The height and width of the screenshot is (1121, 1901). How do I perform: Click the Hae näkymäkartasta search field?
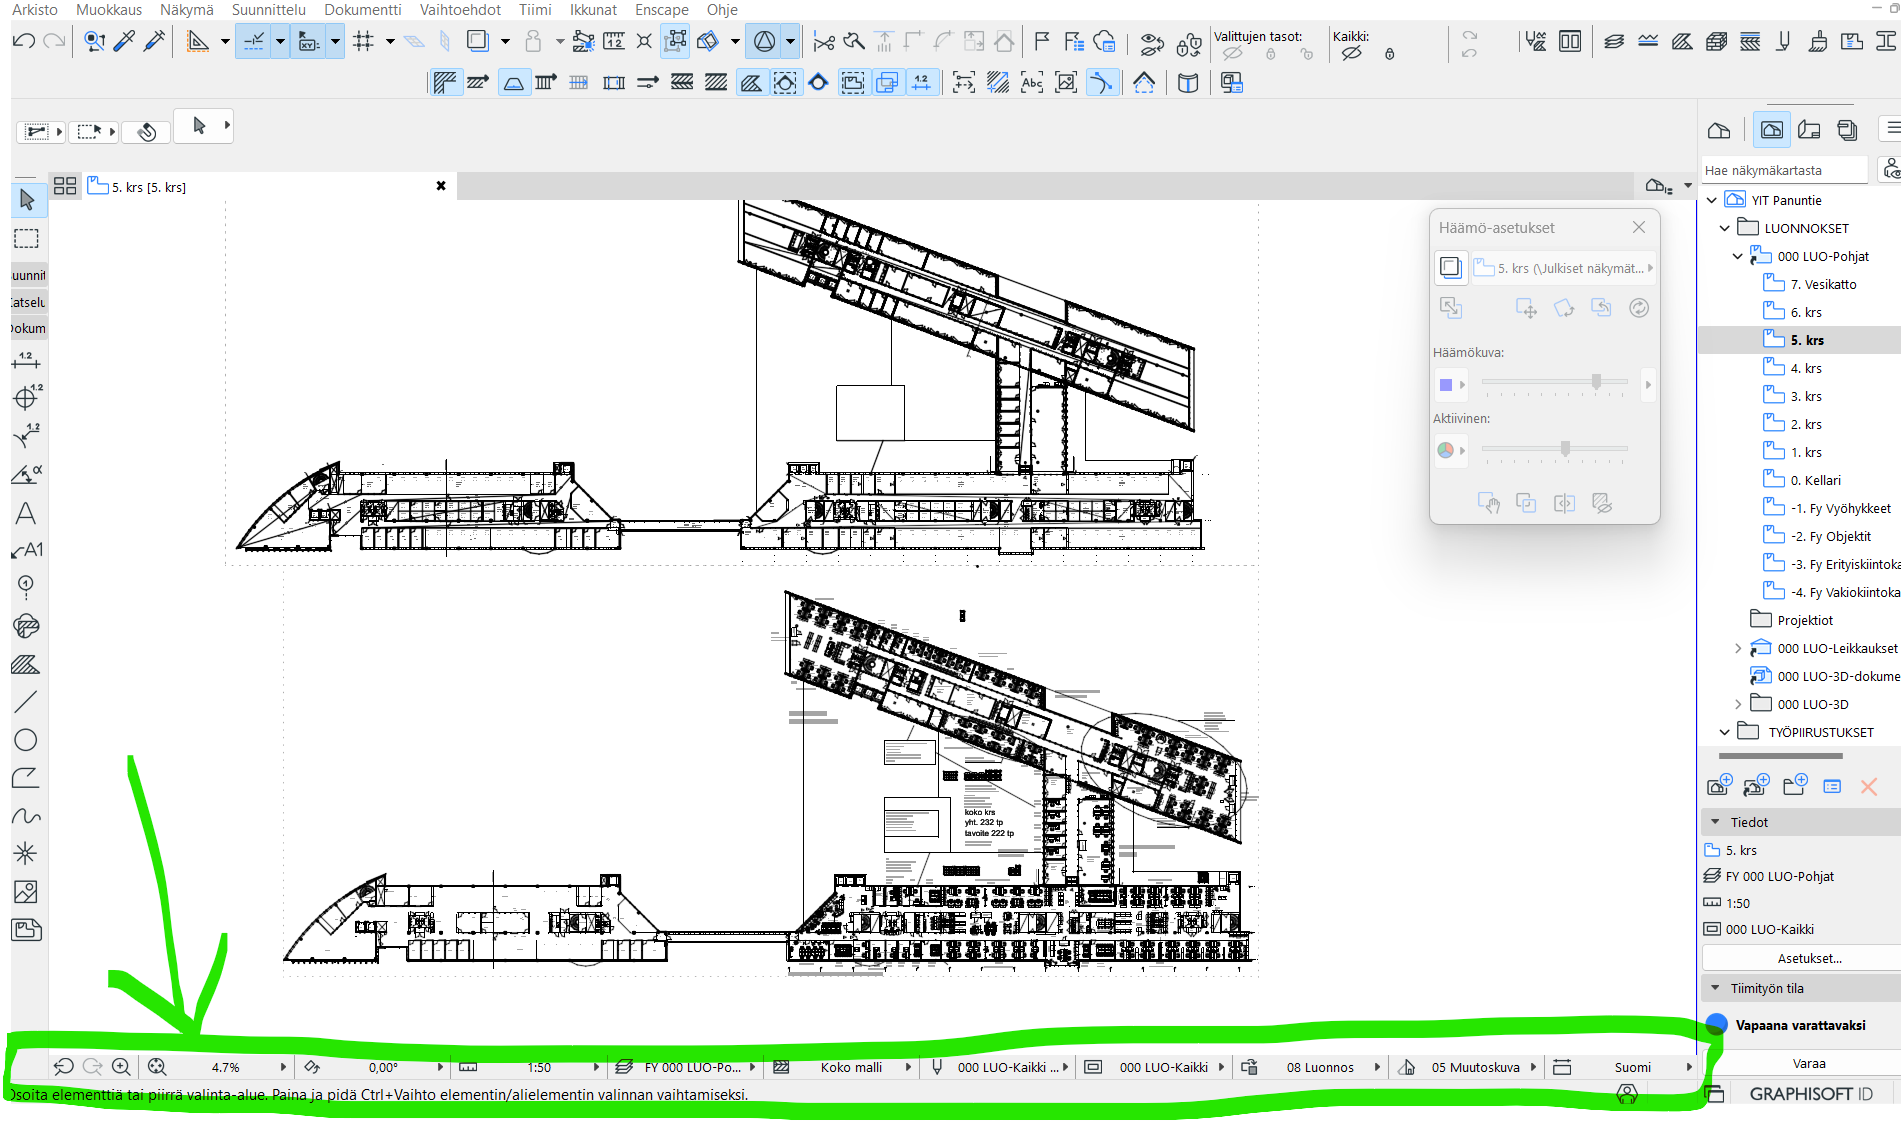(1784, 171)
